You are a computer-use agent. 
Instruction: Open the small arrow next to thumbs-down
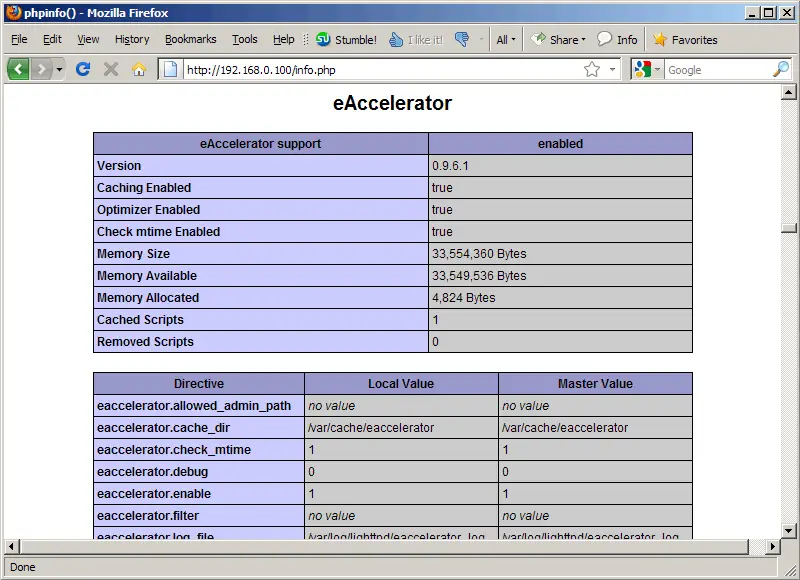pyautogui.click(x=481, y=40)
